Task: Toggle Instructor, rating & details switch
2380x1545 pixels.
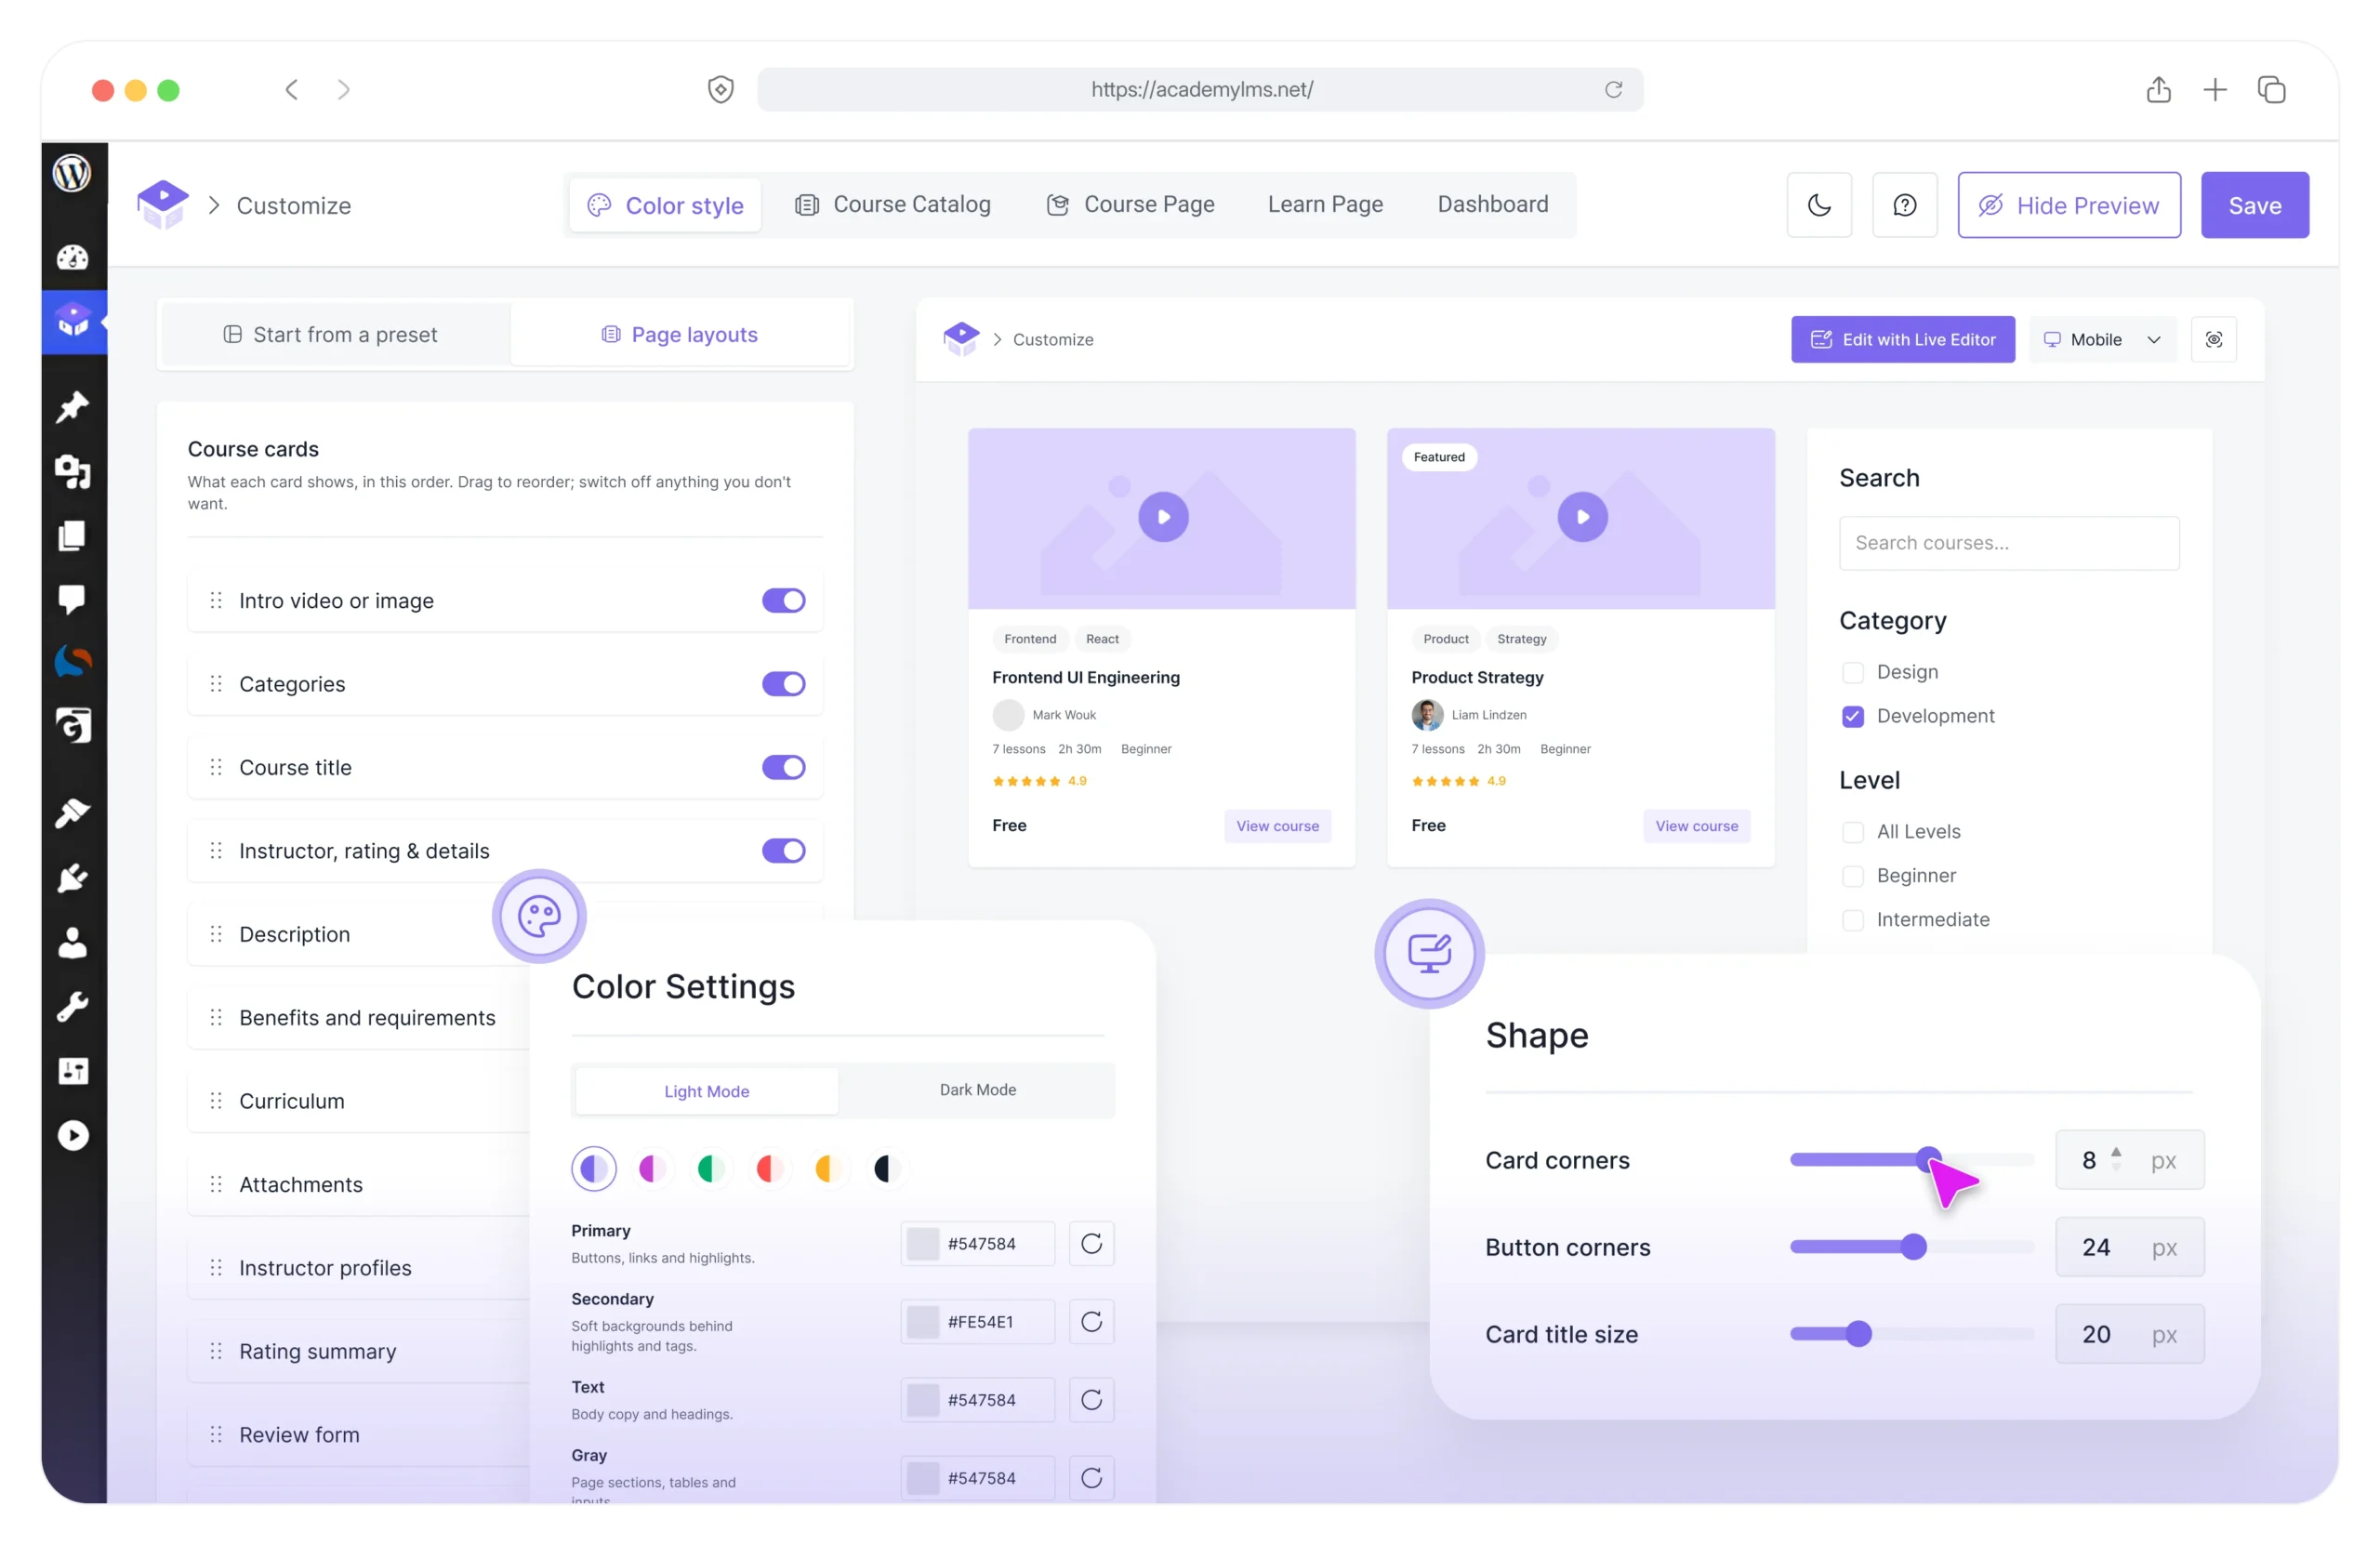Action: (783, 851)
